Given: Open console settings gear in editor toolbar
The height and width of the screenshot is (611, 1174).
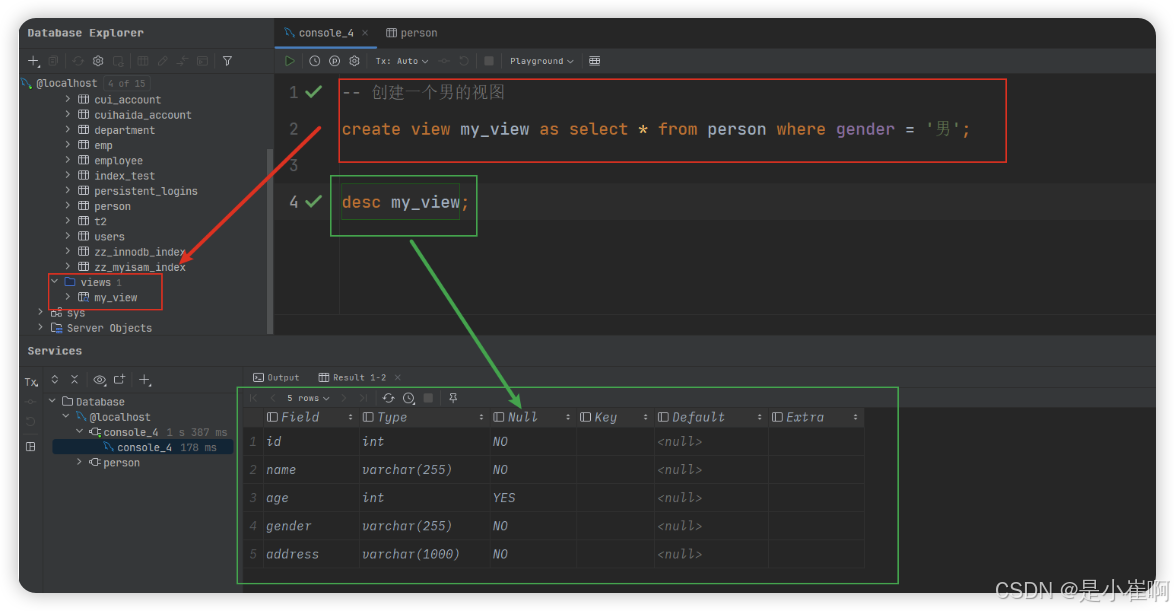Looking at the screenshot, I should click(x=355, y=61).
